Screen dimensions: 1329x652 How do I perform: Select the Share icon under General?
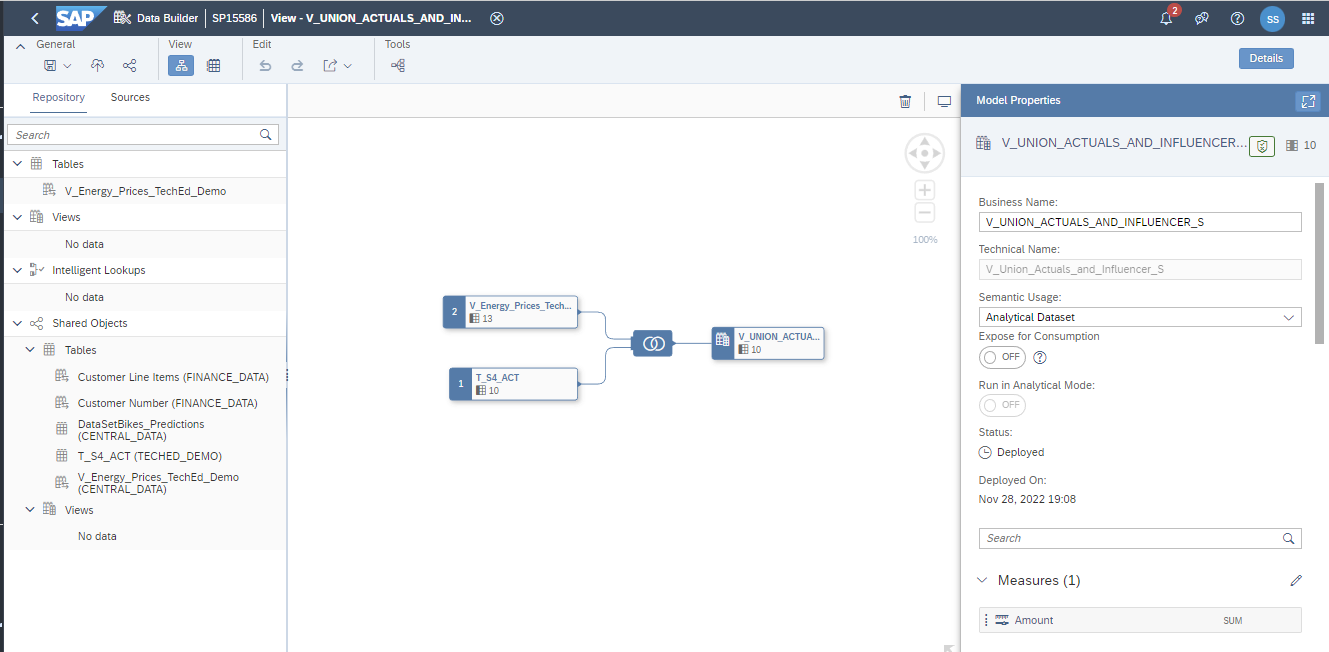129,65
